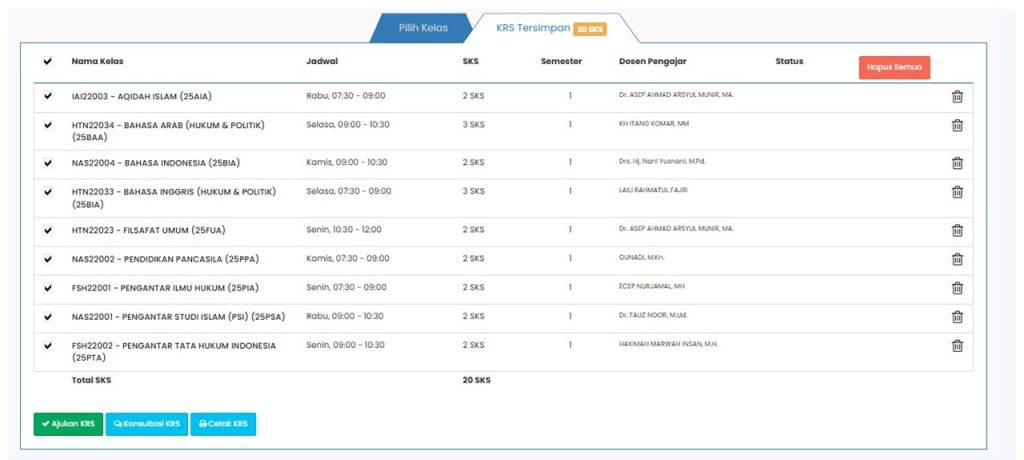
Task: Remove PENGANTAR STUDI ISLAM with trash icon
Action: (x=957, y=317)
